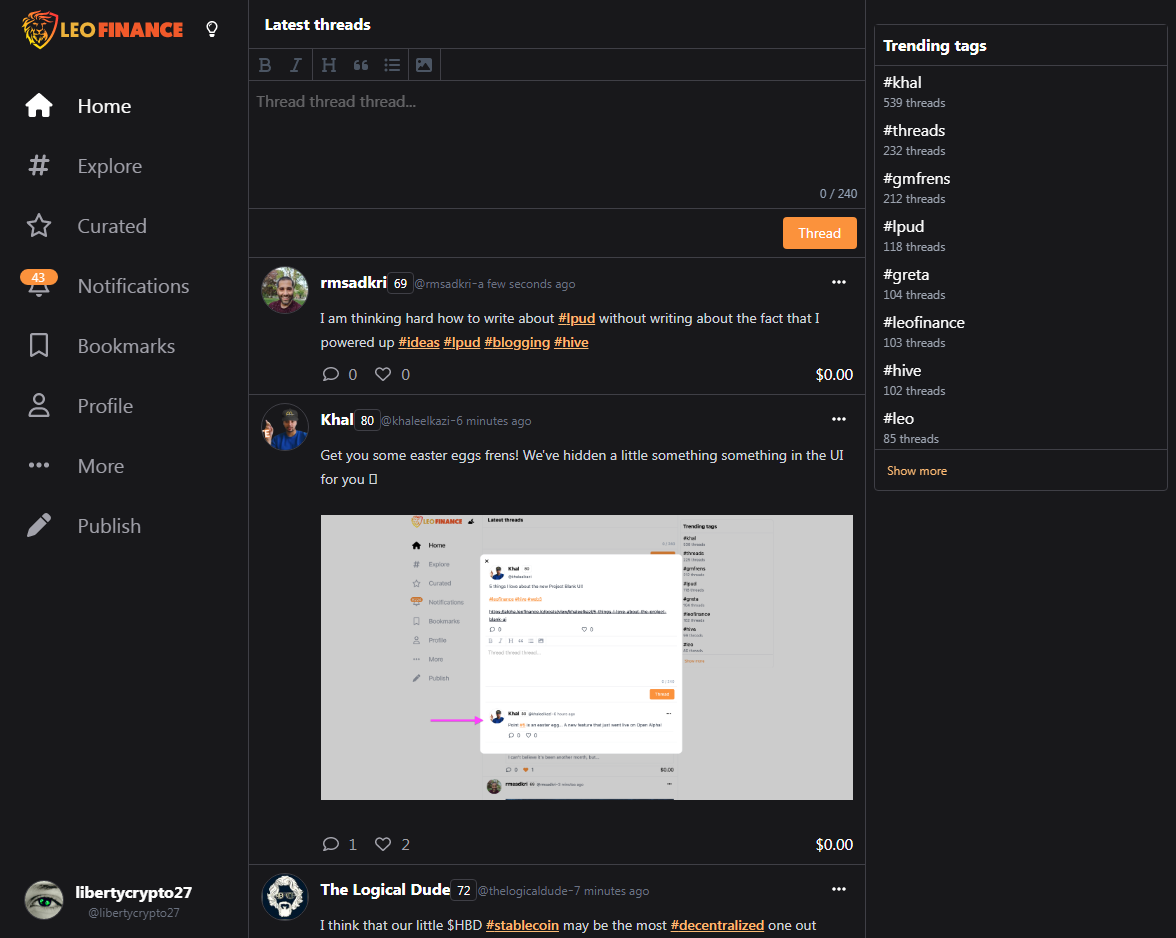Open options menu on The Logical Dude's thread
1176x938 pixels.
click(x=838, y=889)
